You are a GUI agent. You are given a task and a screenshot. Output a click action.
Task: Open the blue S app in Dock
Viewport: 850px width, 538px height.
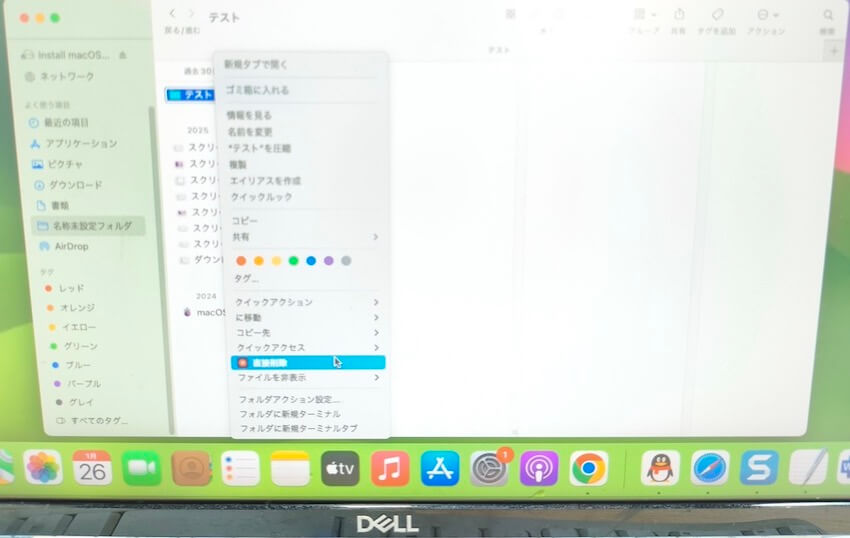[x=759, y=468]
